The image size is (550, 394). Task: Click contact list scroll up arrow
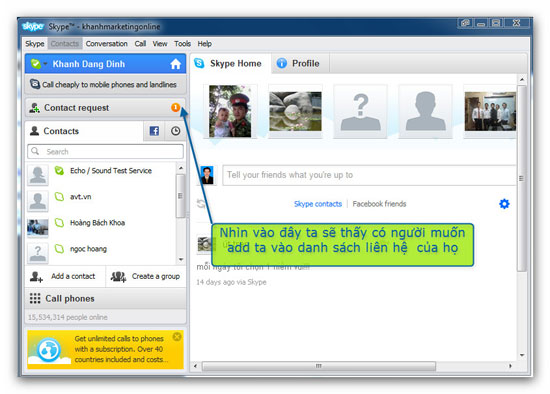tap(181, 168)
